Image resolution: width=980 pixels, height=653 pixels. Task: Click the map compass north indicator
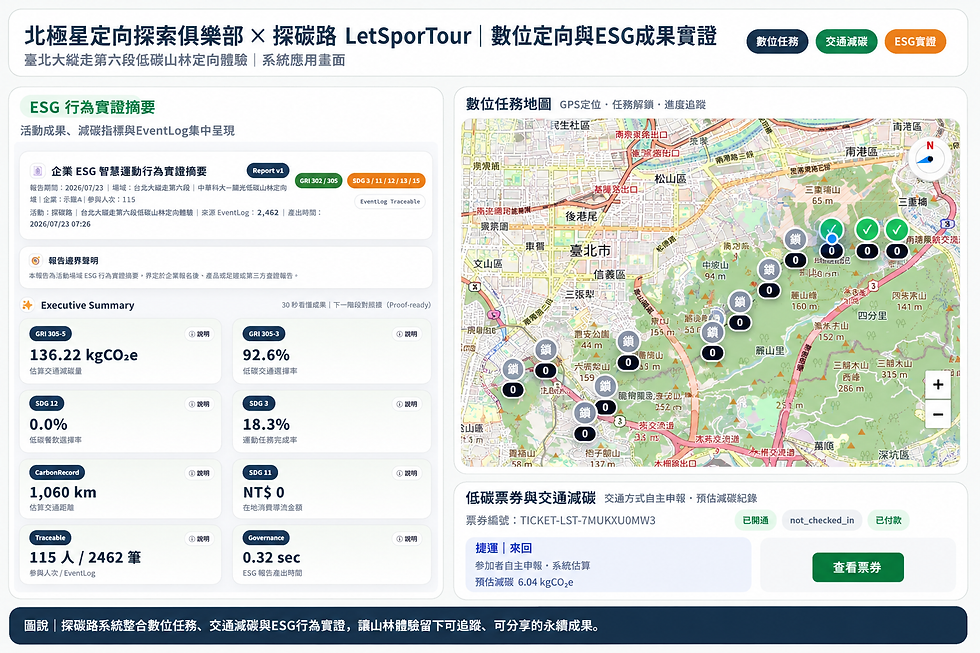point(929,158)
